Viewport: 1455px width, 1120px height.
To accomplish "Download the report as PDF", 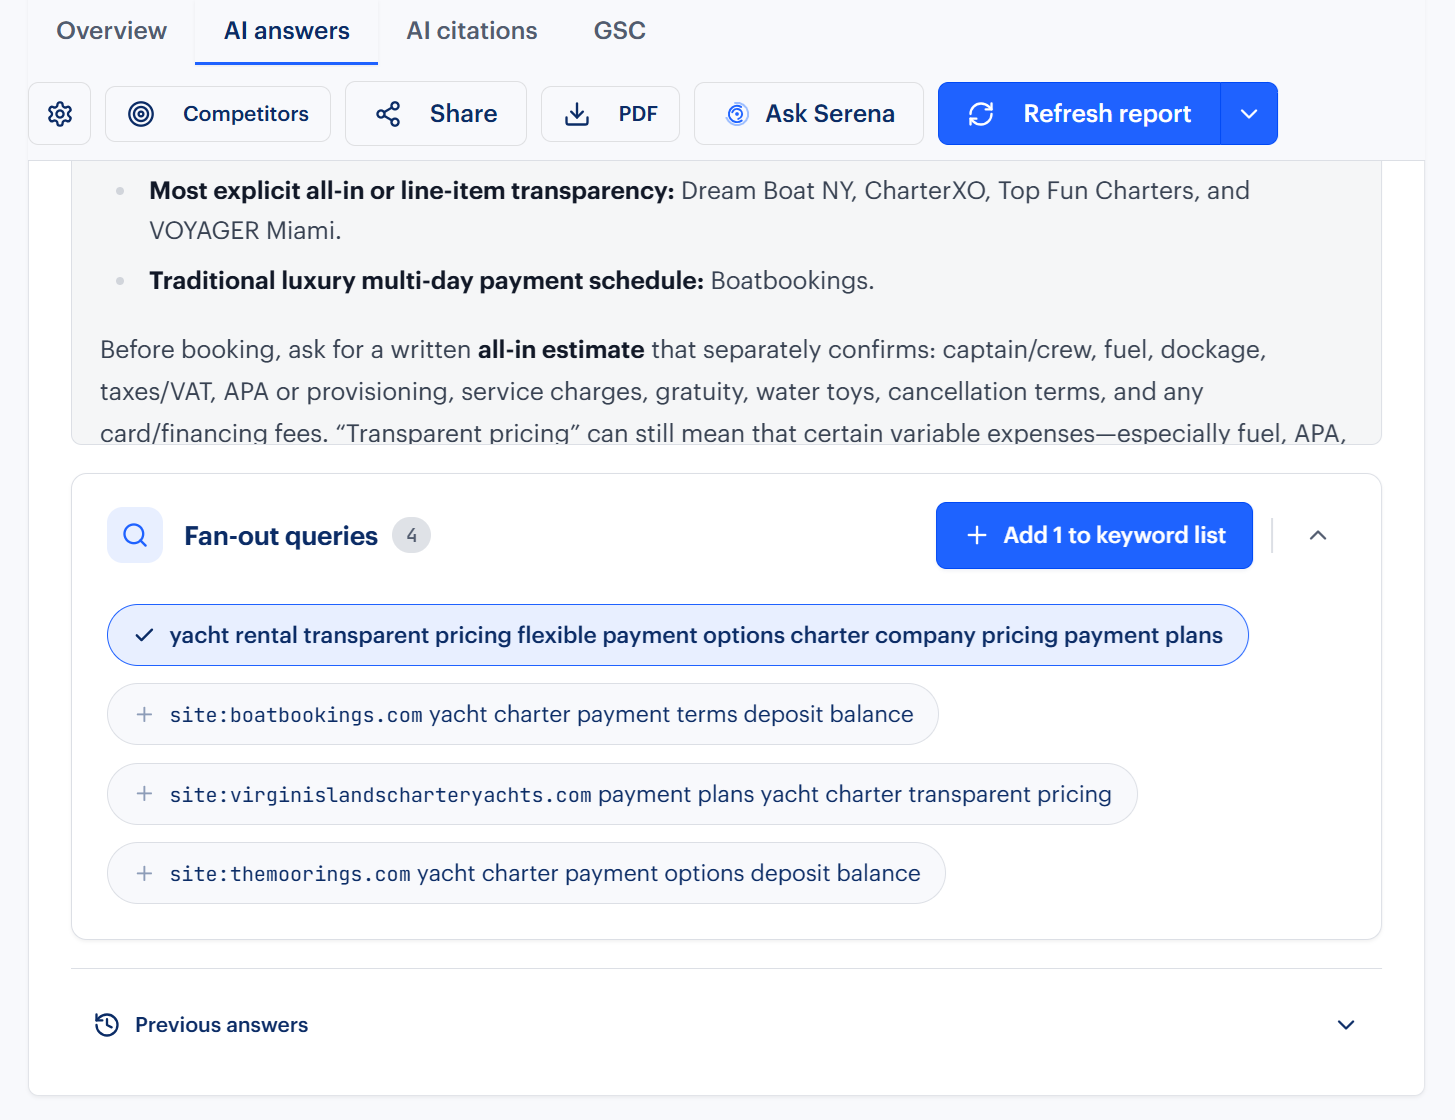I will coord(610,114).
